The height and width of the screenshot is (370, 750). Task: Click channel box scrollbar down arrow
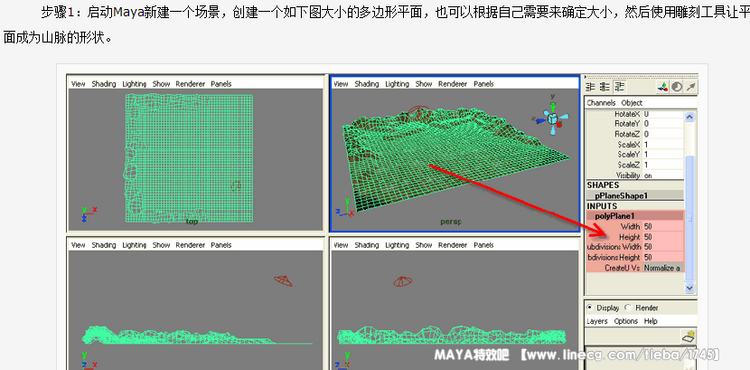[689, 288]
